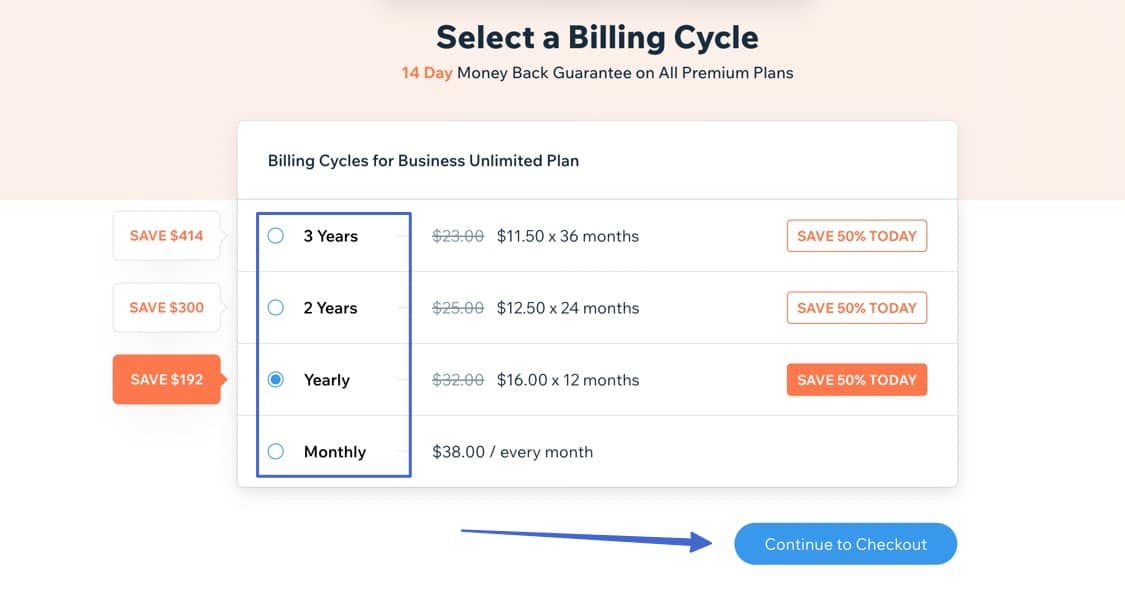
Task: Click the SAVE $300 badge
Action: [166, 308]
